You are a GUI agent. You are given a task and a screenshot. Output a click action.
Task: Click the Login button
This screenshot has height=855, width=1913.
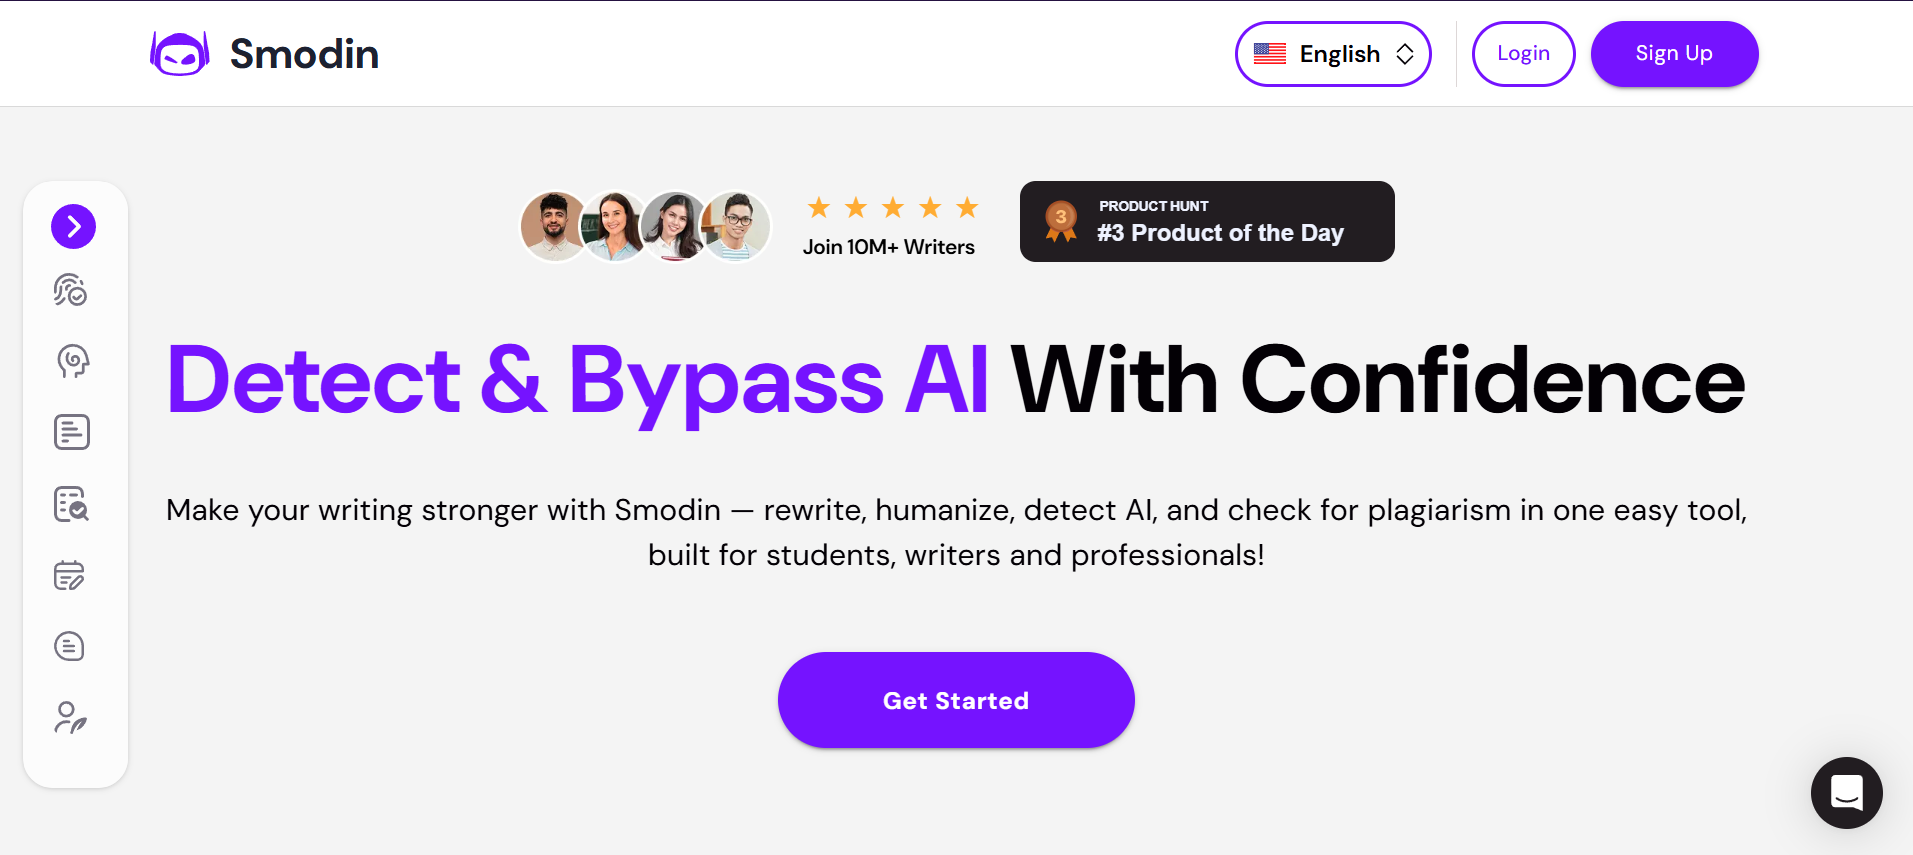1523,54
